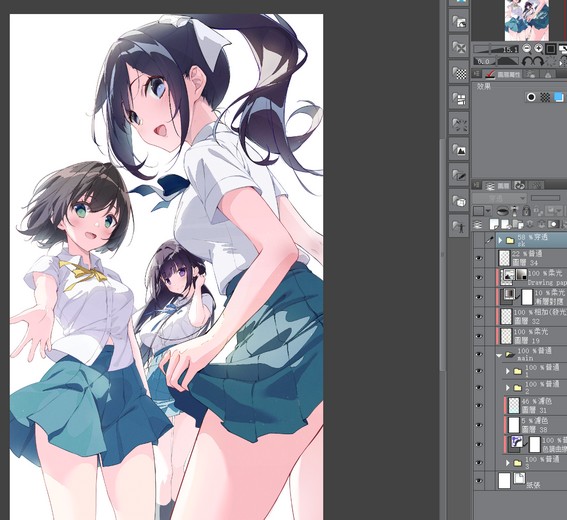Expand folder 1 inside main

tap(507, 371)
